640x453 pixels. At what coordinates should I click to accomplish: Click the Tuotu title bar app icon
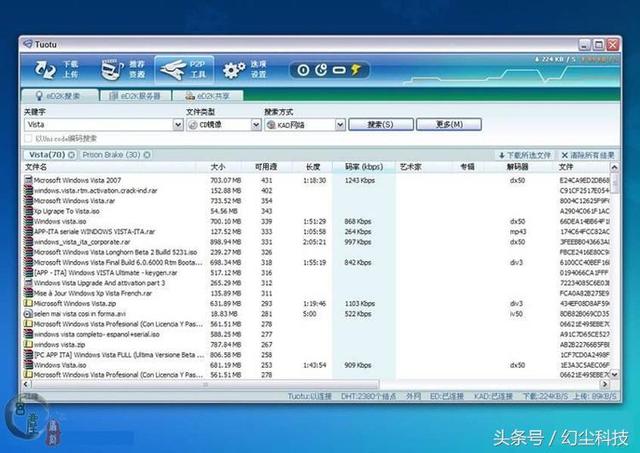click(28, 44)
